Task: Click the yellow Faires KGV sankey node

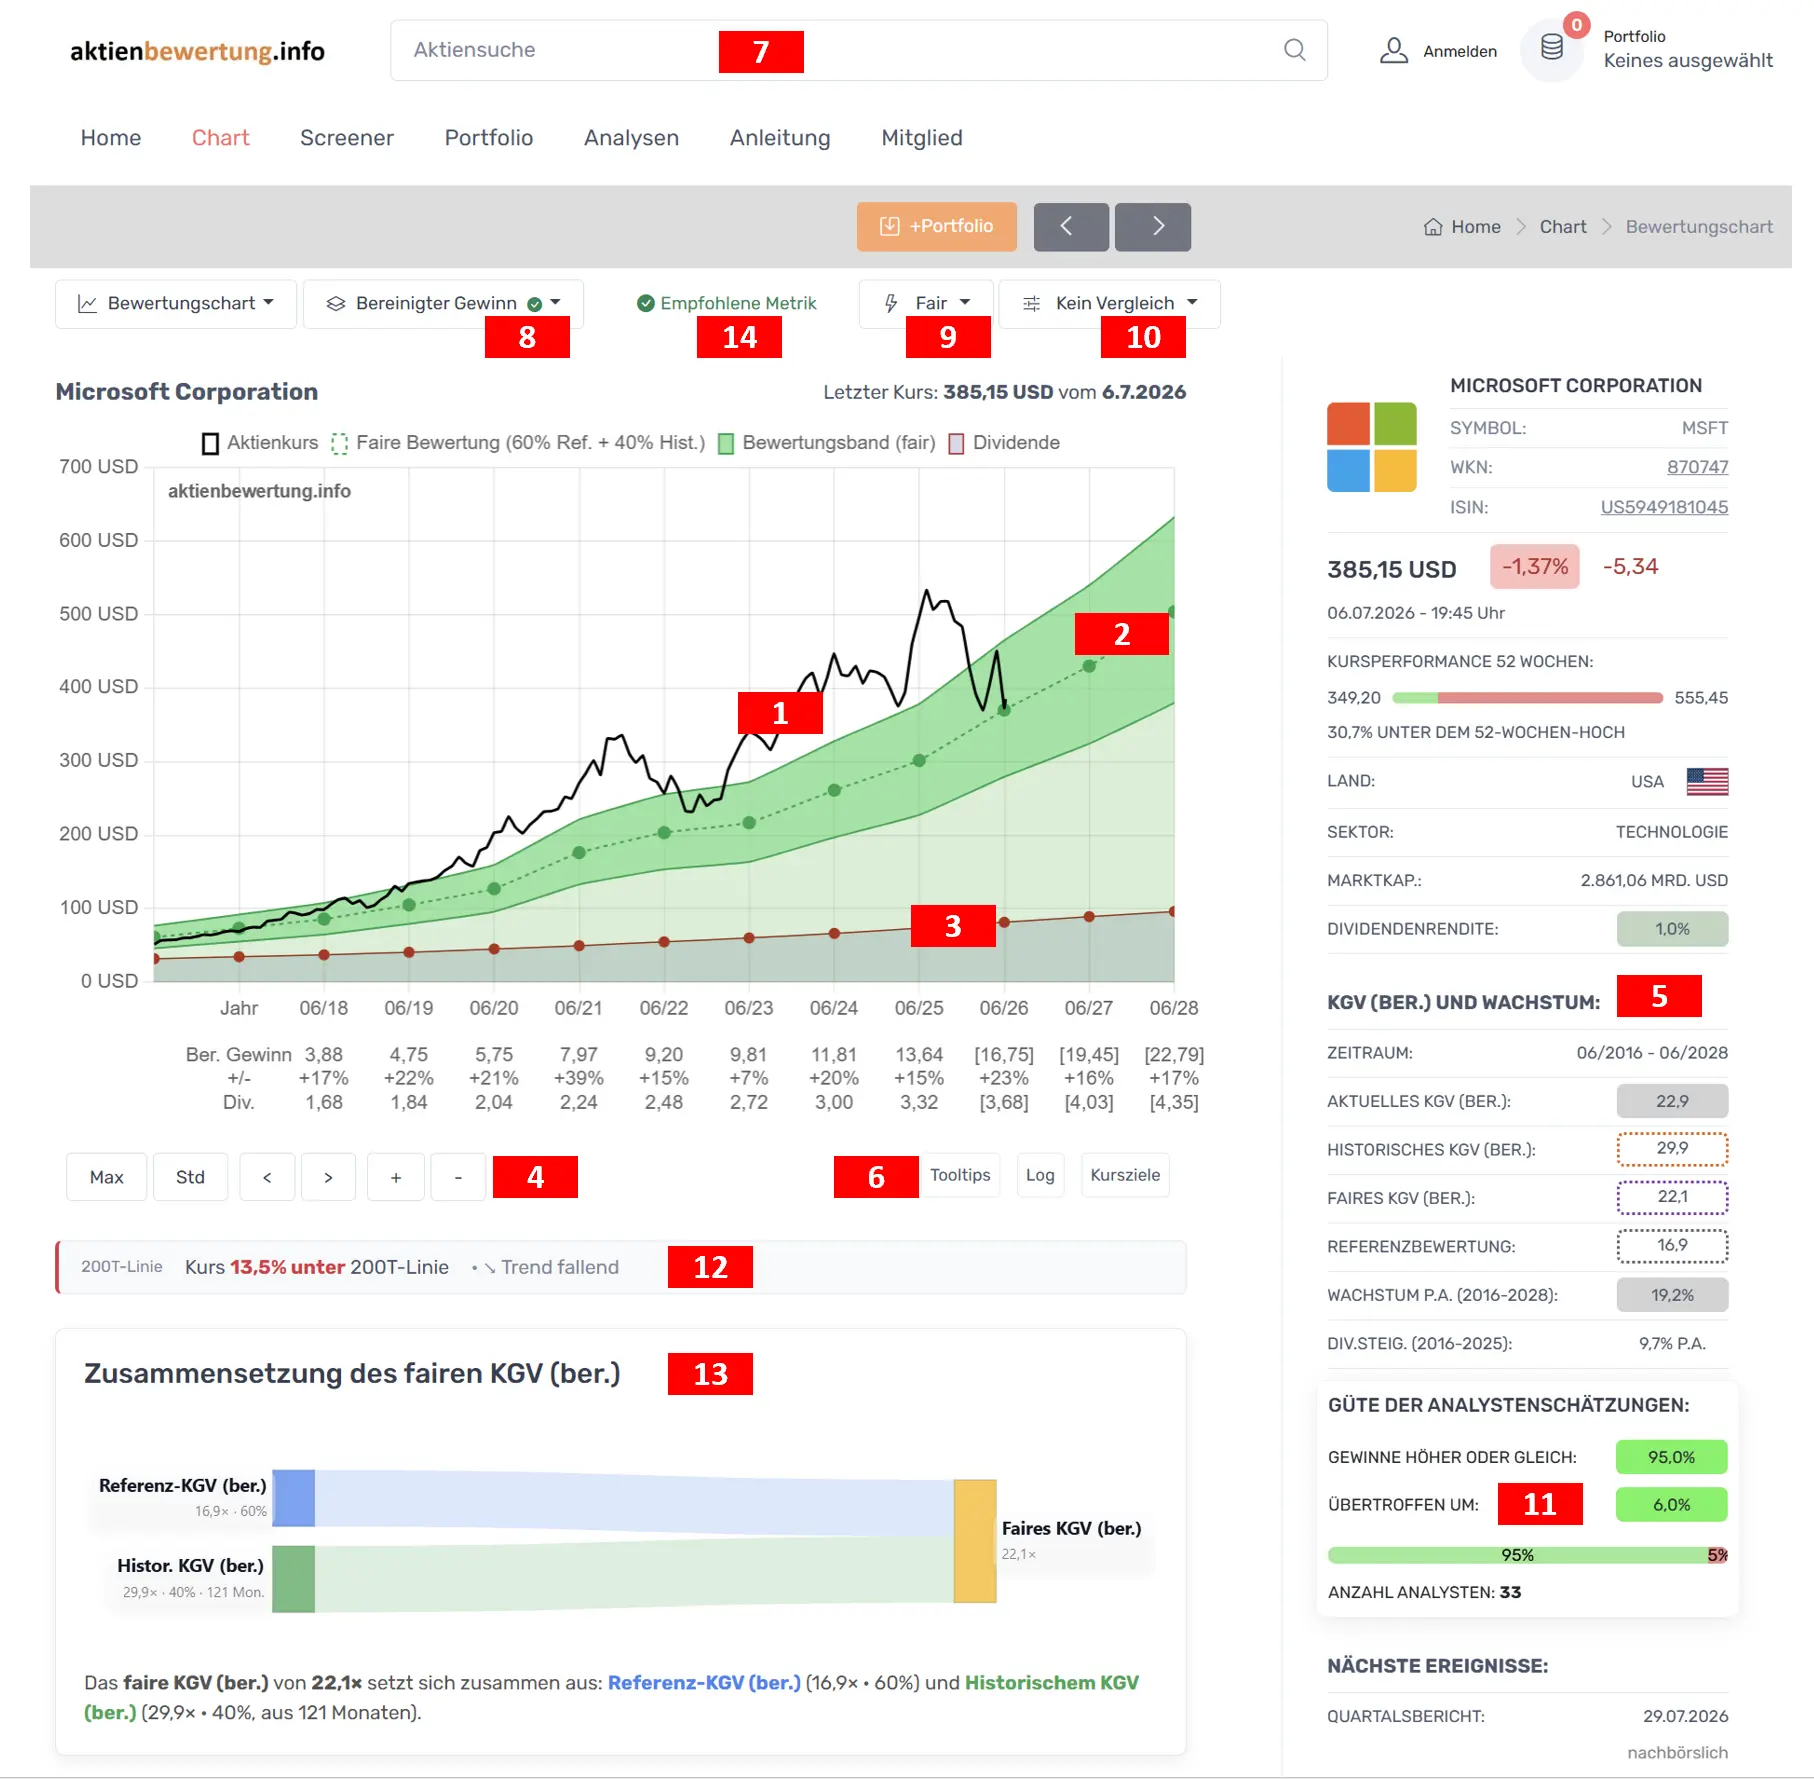Action: coord(975,1541)
